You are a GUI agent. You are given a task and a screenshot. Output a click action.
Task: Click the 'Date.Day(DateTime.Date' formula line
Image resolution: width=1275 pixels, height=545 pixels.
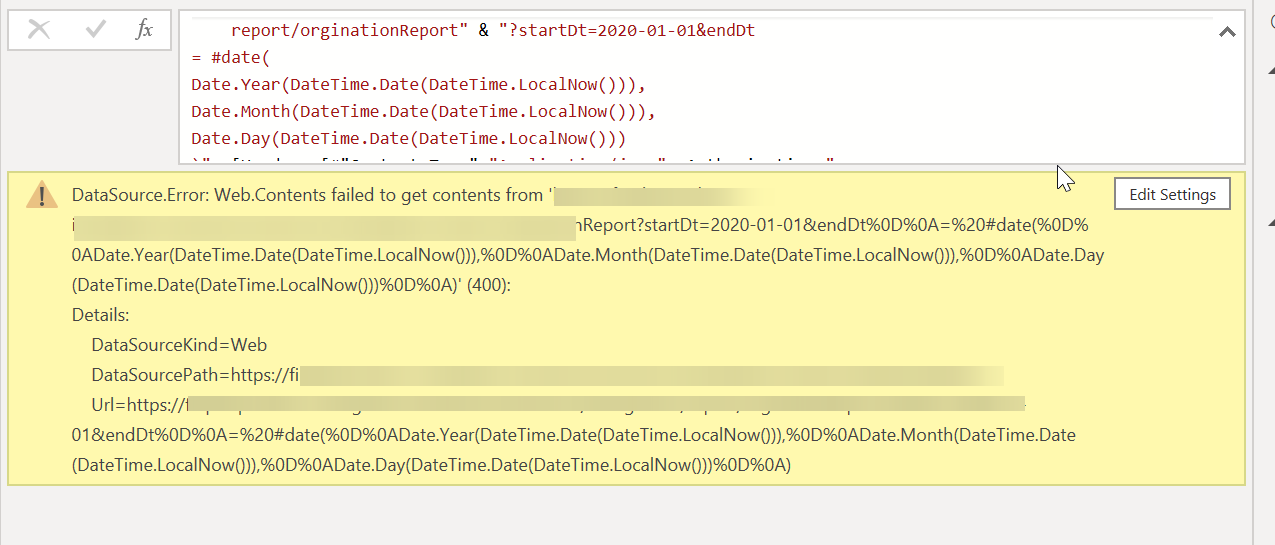(409, 138)
